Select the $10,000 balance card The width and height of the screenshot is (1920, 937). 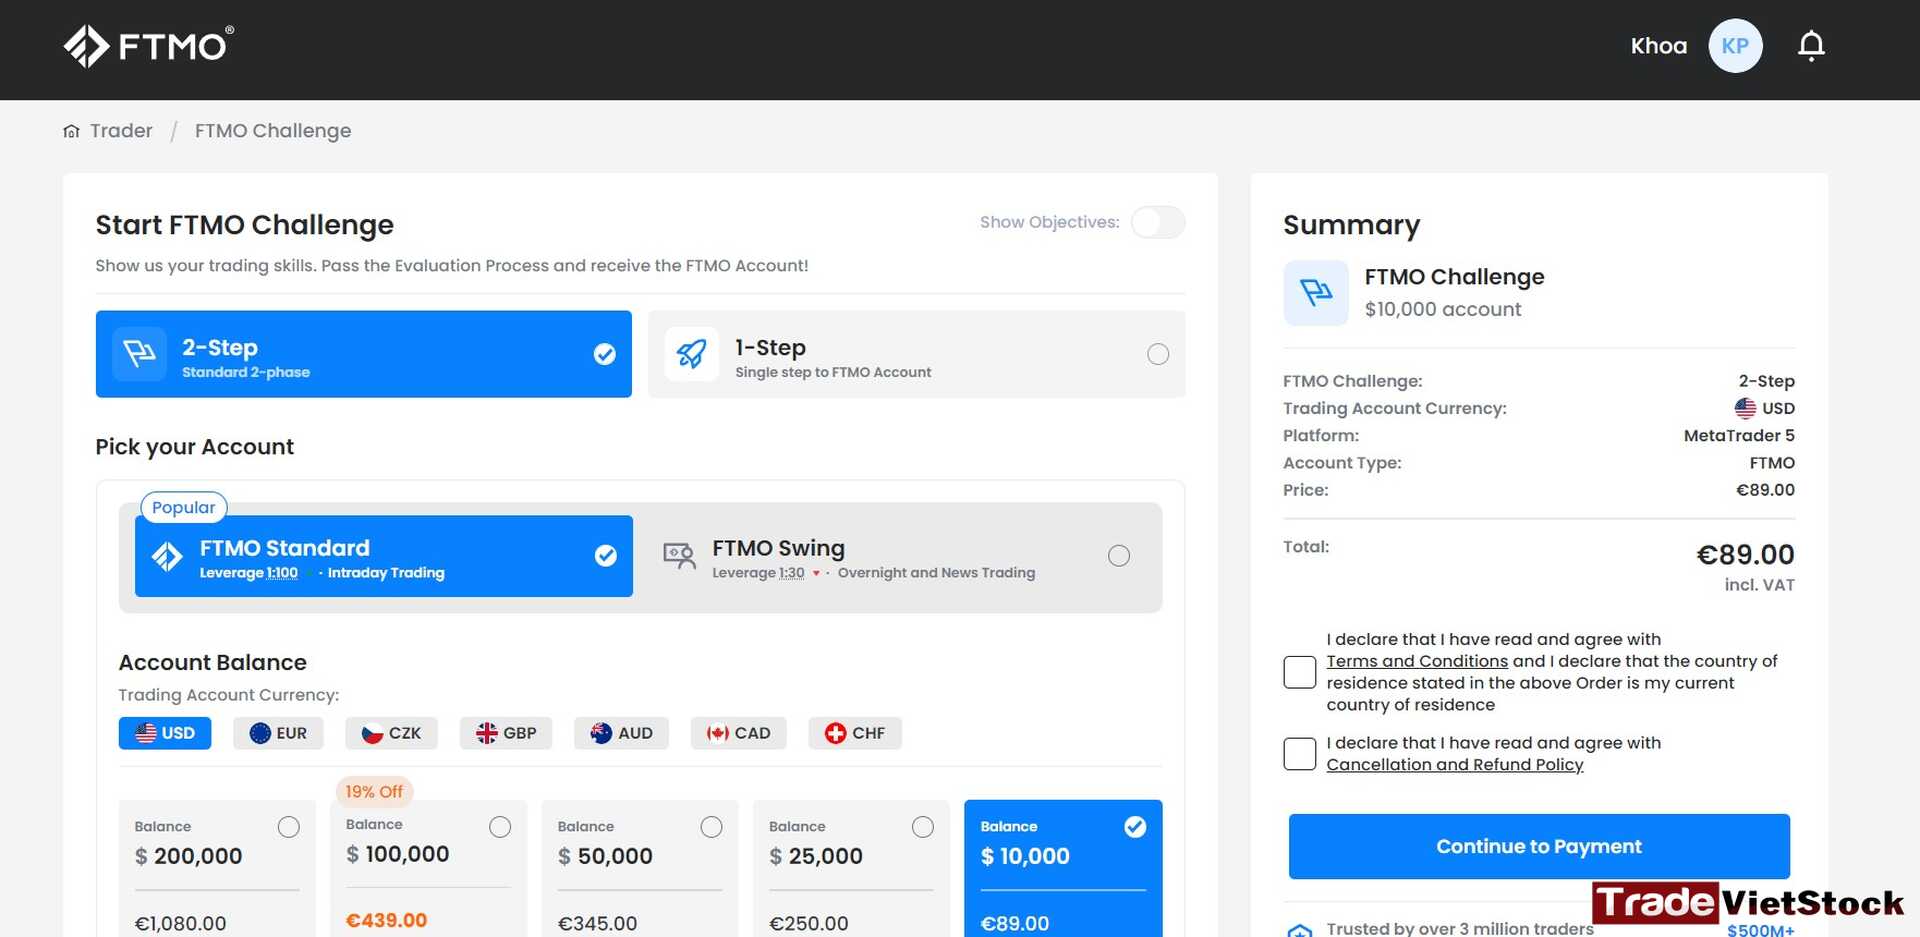1063,868
